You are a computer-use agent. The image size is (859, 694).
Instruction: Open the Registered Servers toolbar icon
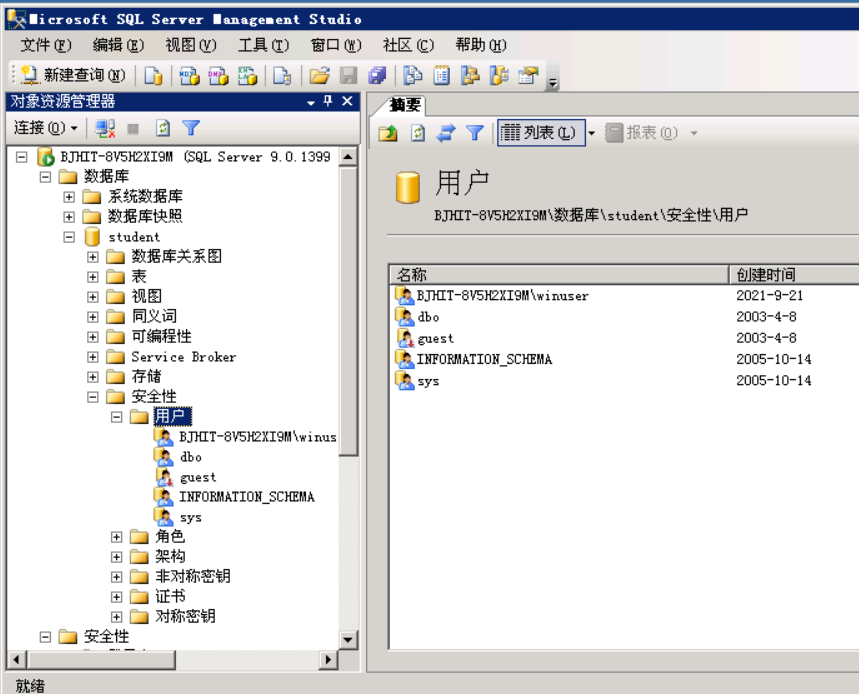coord(413,76)
